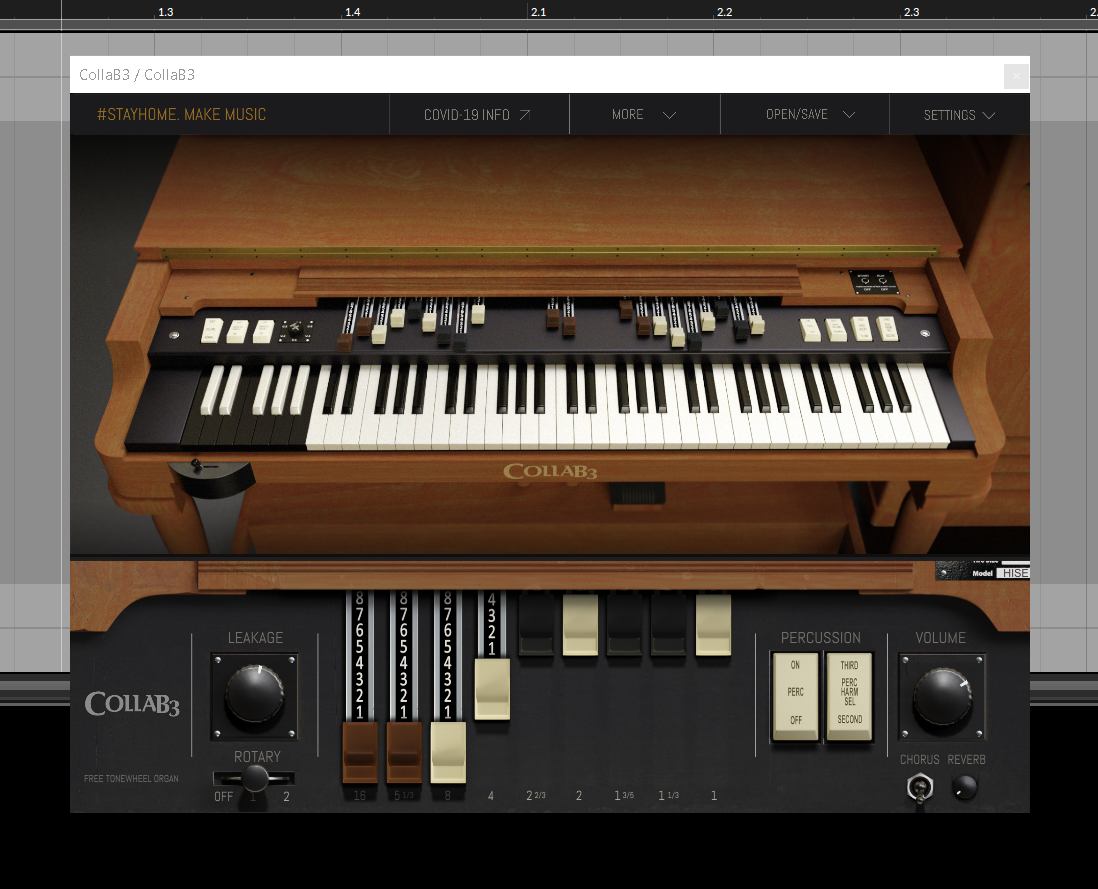Close the CollaB3 plugin window
Screen dimensions: 1098x889
pos(1016,76)
